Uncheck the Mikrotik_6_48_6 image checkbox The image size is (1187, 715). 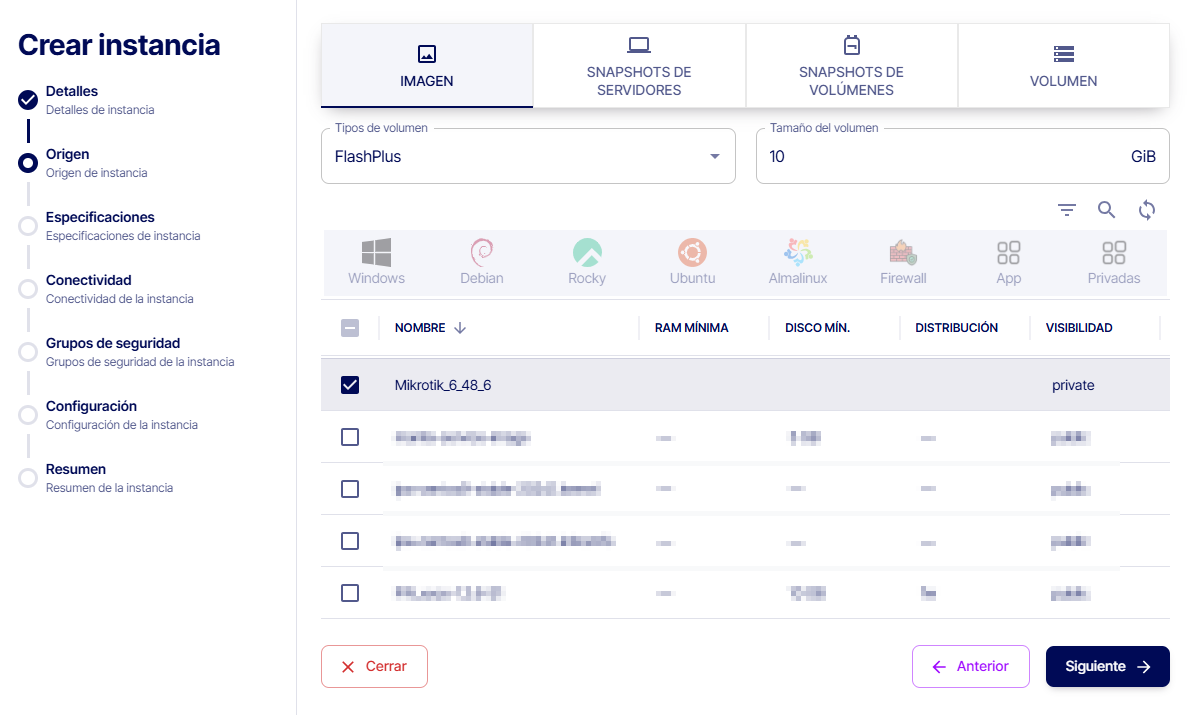pos(350,385)
